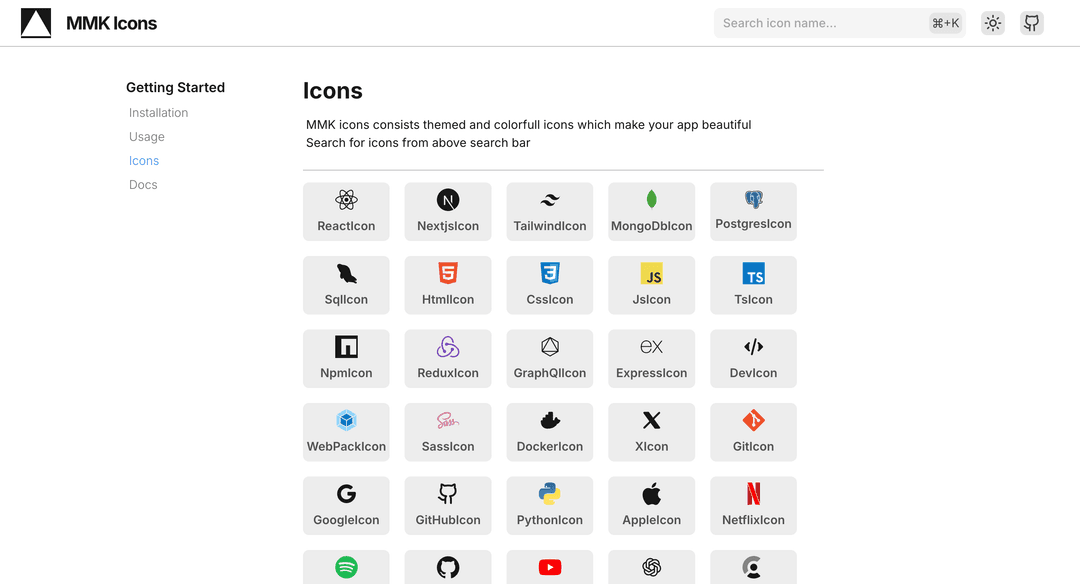Open the Docs link
The height and width of the screenshot is (584, 1080).
143,184
